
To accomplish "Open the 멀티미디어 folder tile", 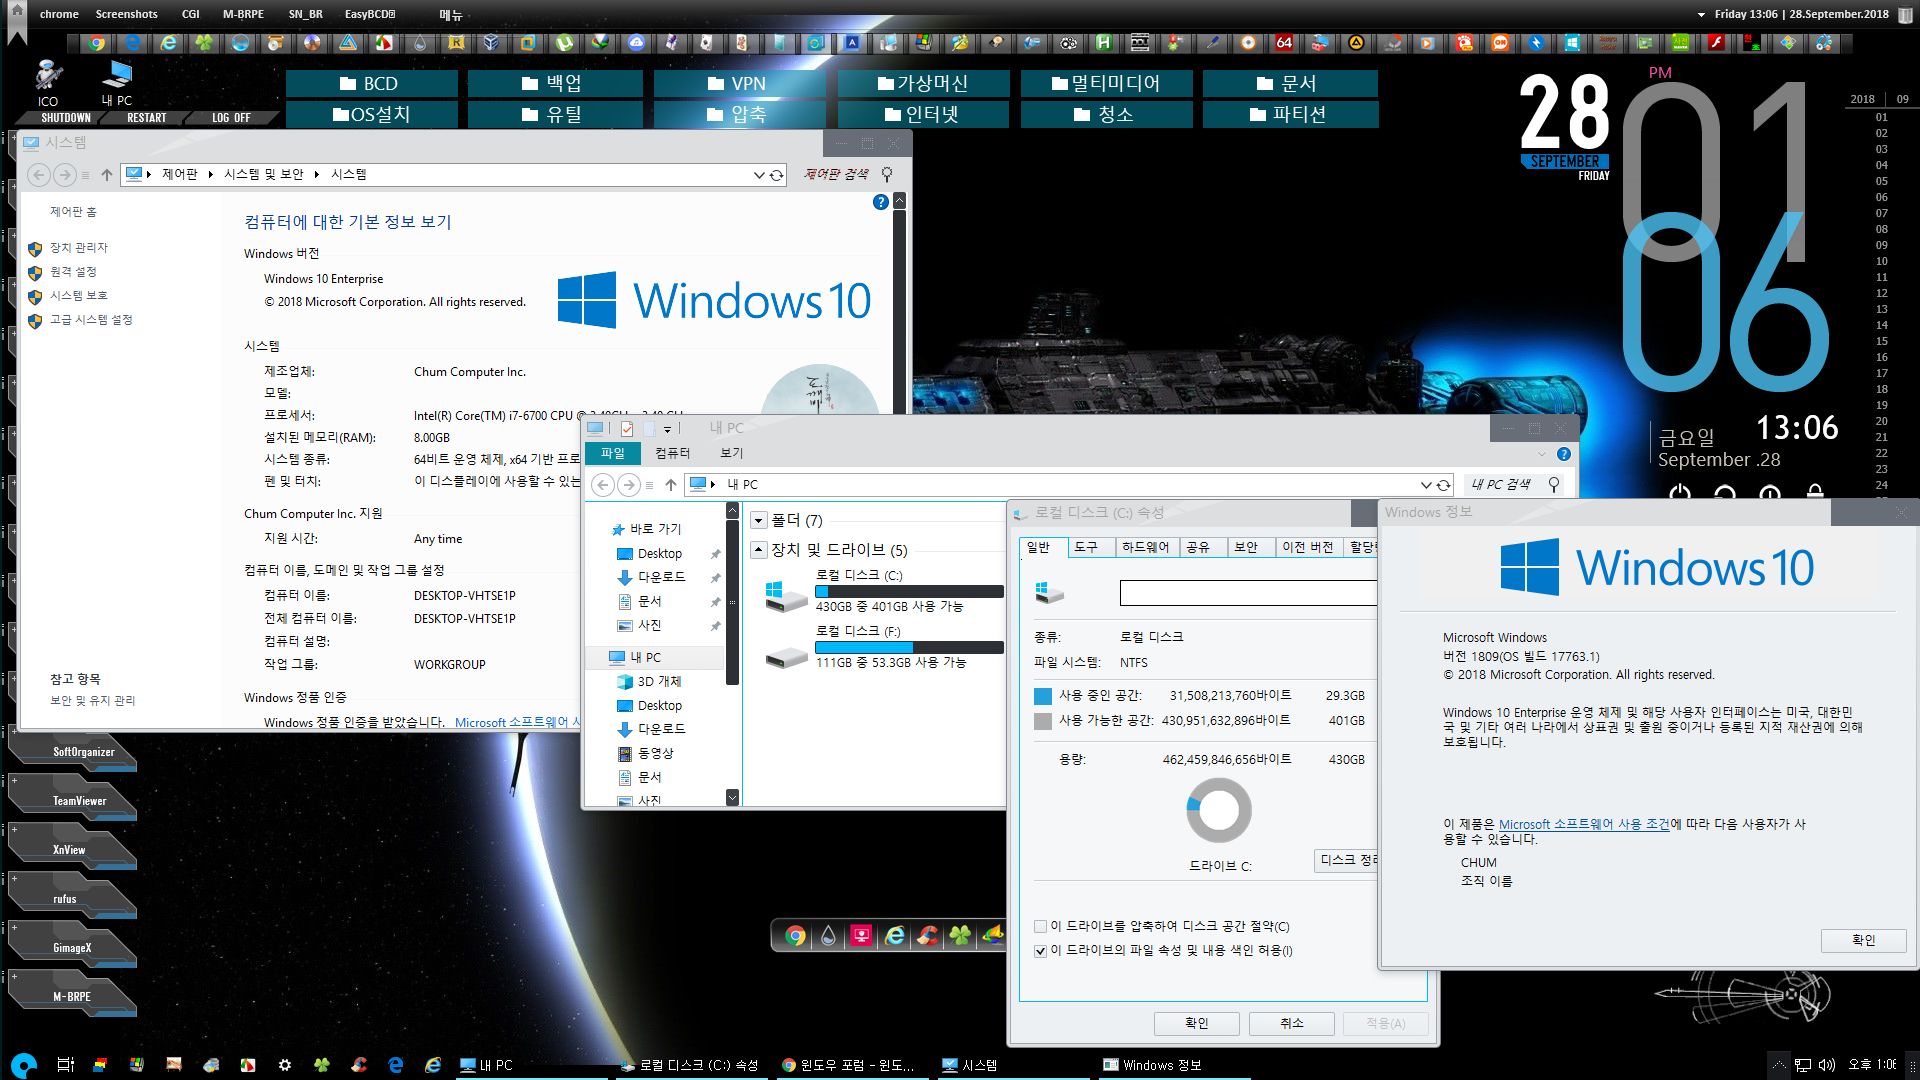I will click(1106, 83).
